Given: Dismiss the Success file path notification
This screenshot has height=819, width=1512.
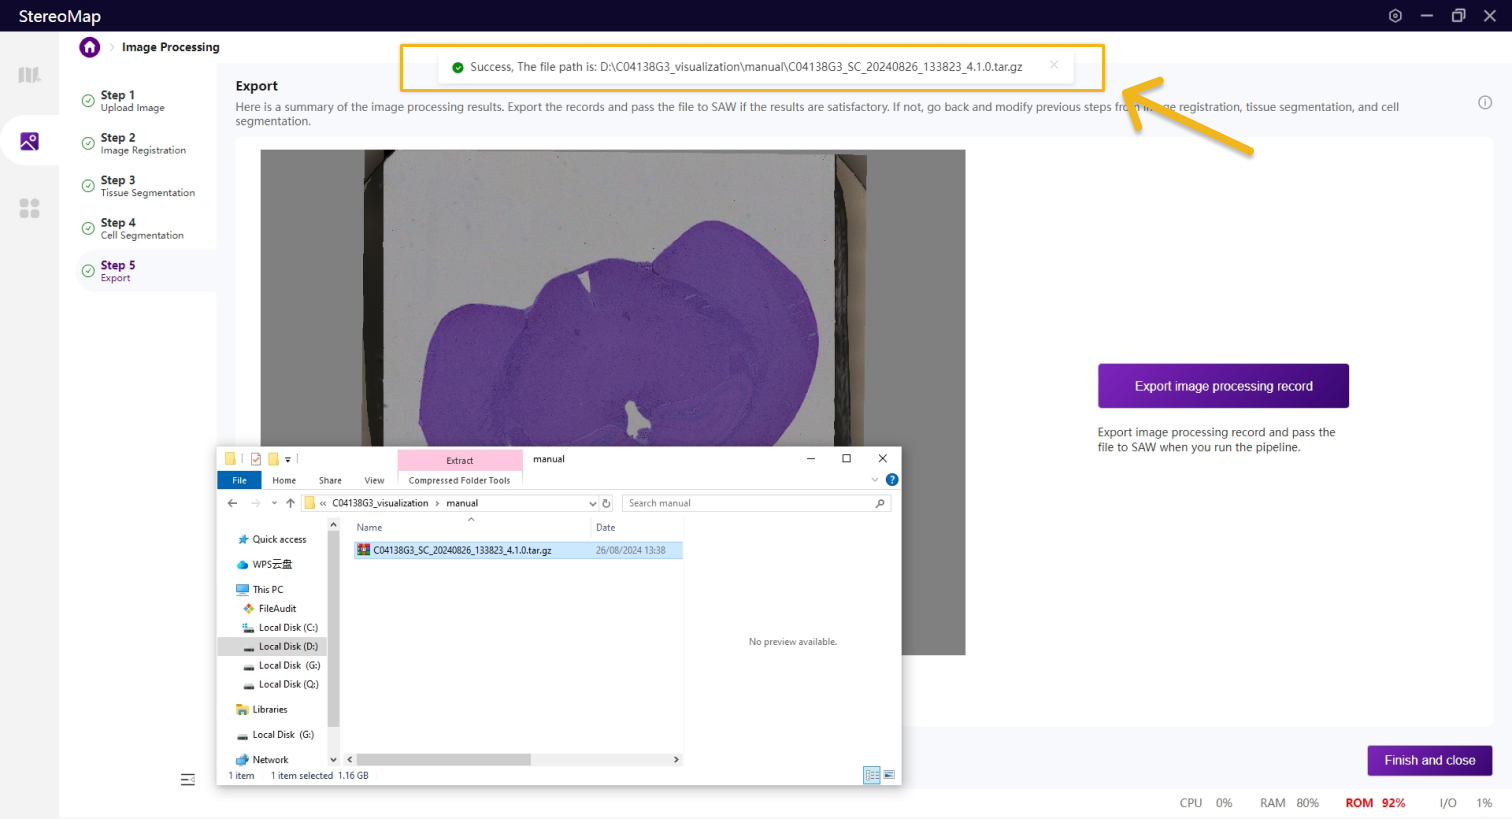Looking at the screenshot, I should point(1054,65).
